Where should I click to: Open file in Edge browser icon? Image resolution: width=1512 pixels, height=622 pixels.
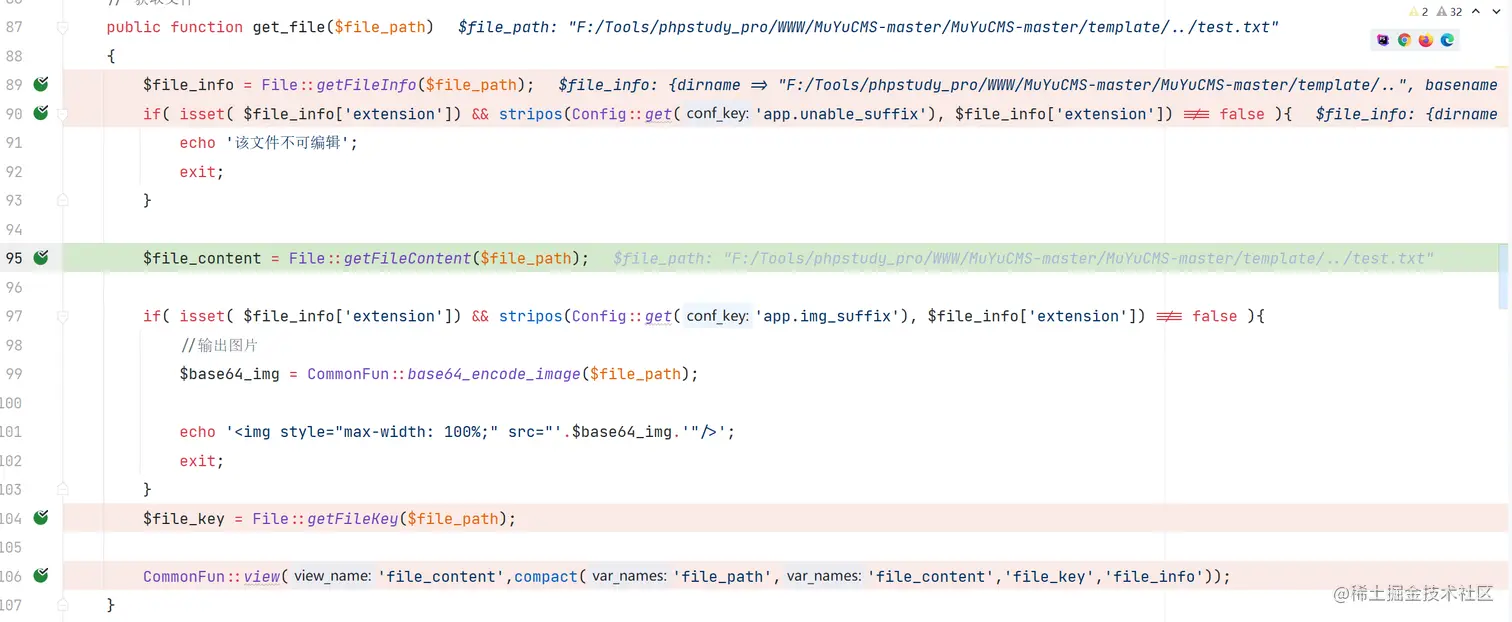(x=1447, y=40)
